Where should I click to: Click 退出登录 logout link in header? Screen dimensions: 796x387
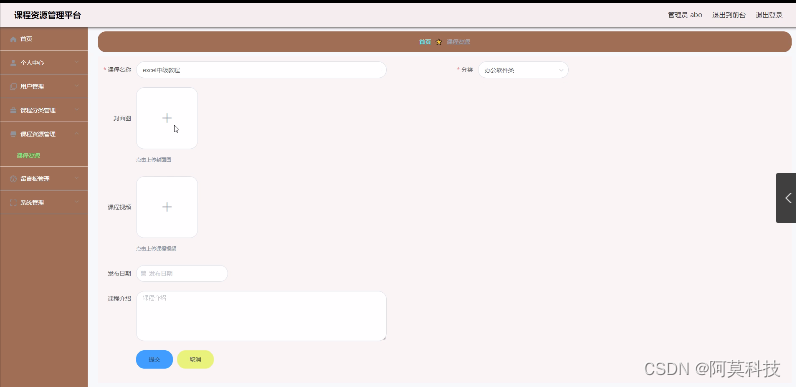point(769,15)
